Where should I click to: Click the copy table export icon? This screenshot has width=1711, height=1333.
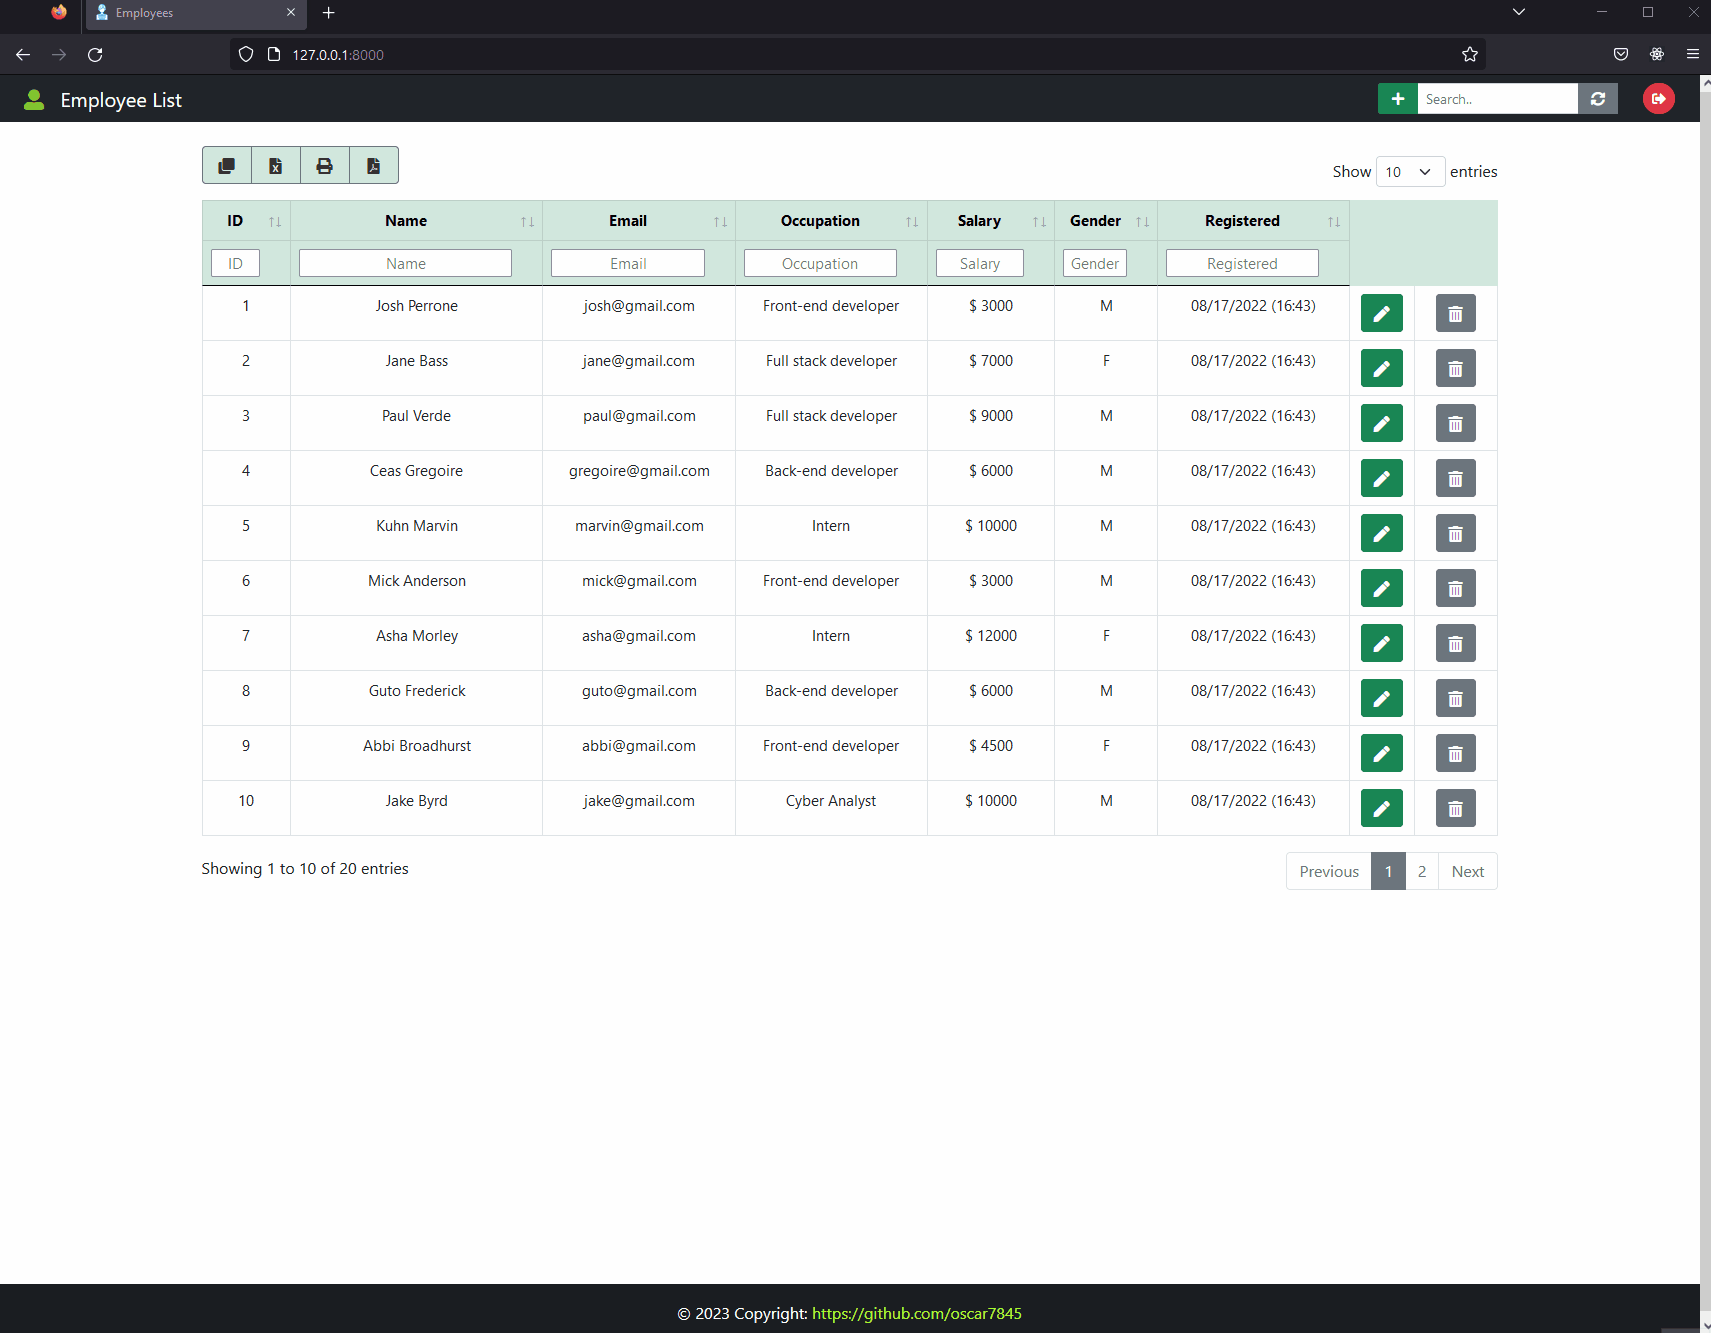[227, 166]
